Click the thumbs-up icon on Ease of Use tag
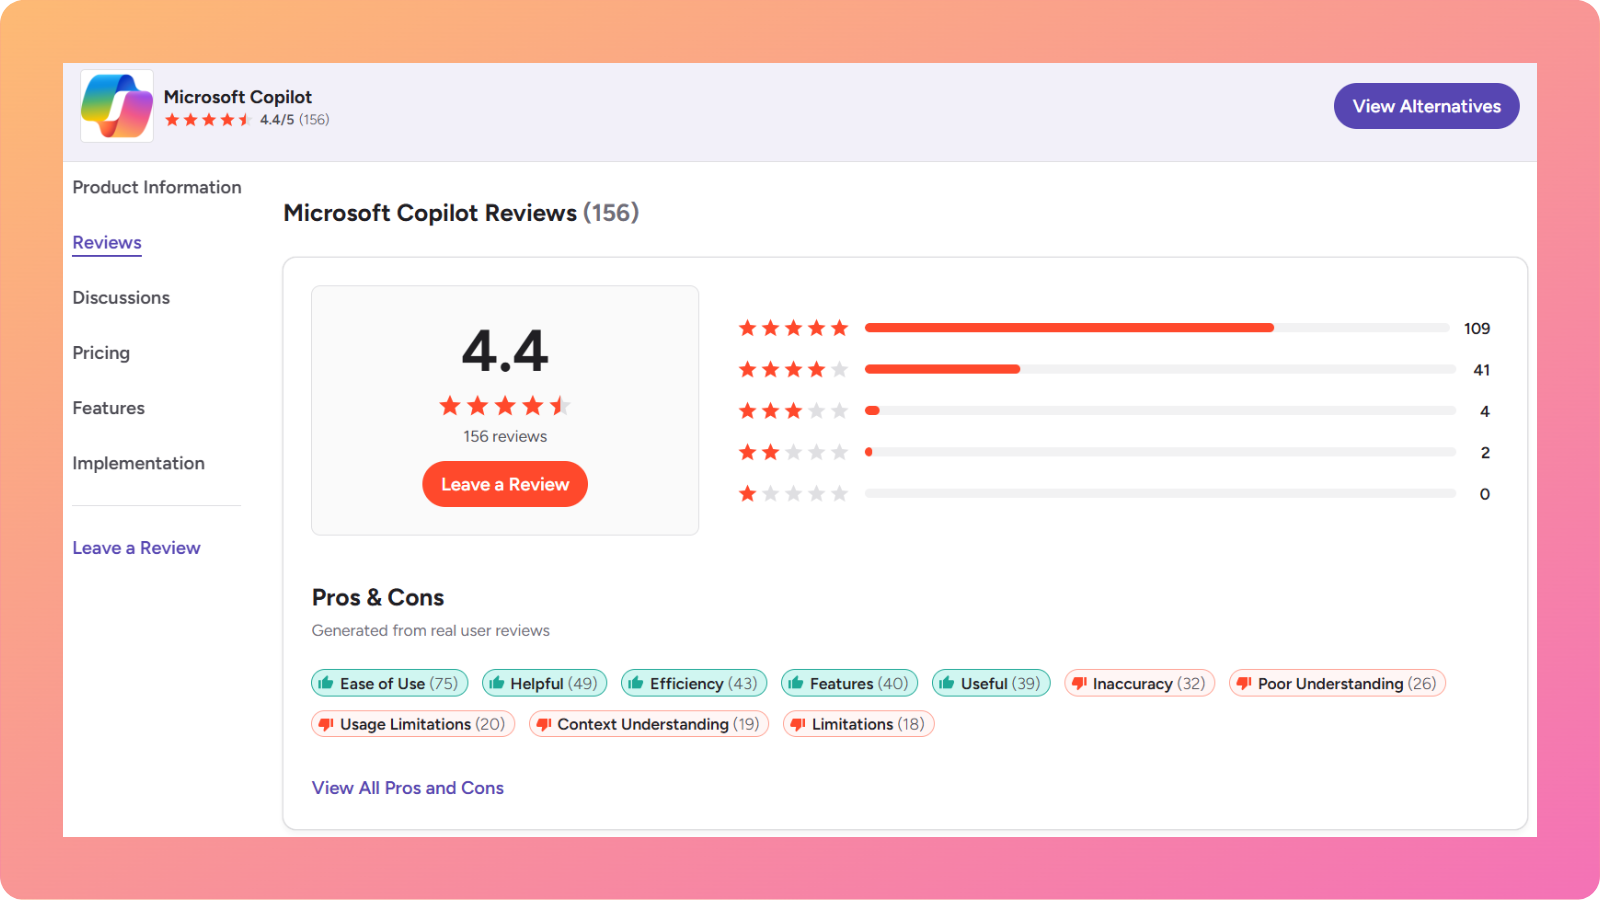The image size is (1600, 900). point(327,683)
